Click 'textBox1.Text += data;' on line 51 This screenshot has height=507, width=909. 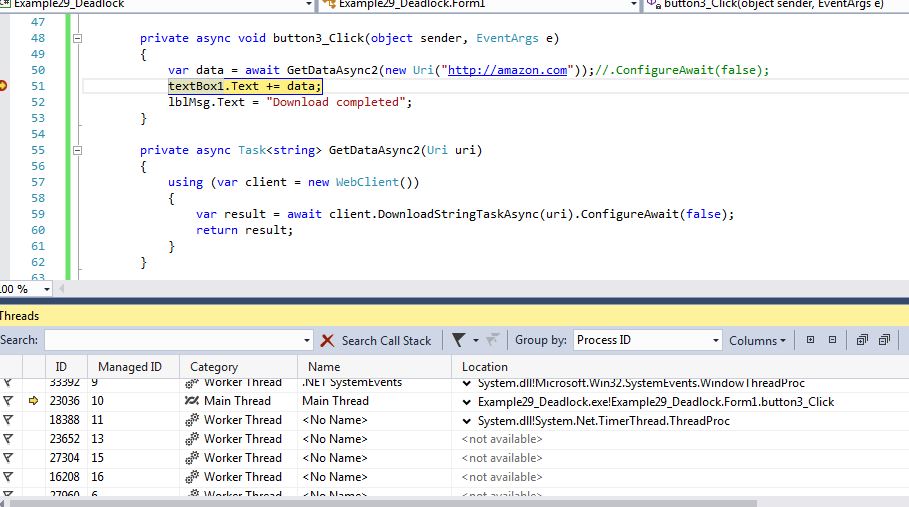(x=245, y=86)
